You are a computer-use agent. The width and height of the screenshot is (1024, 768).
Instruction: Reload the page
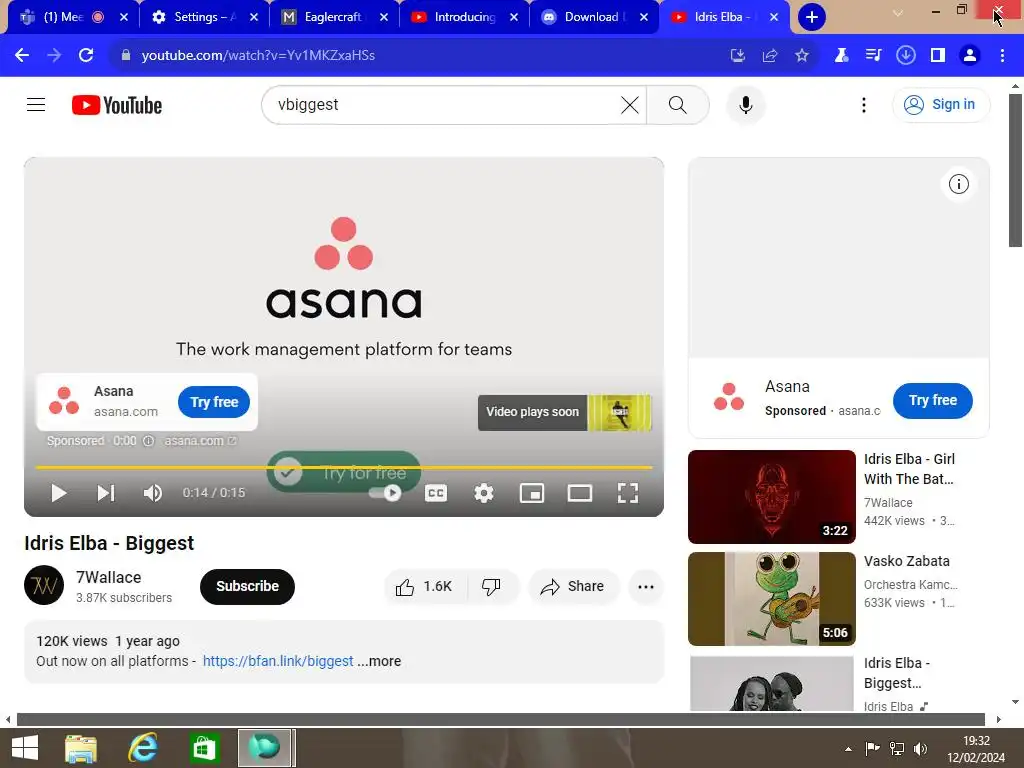(86, 55)
